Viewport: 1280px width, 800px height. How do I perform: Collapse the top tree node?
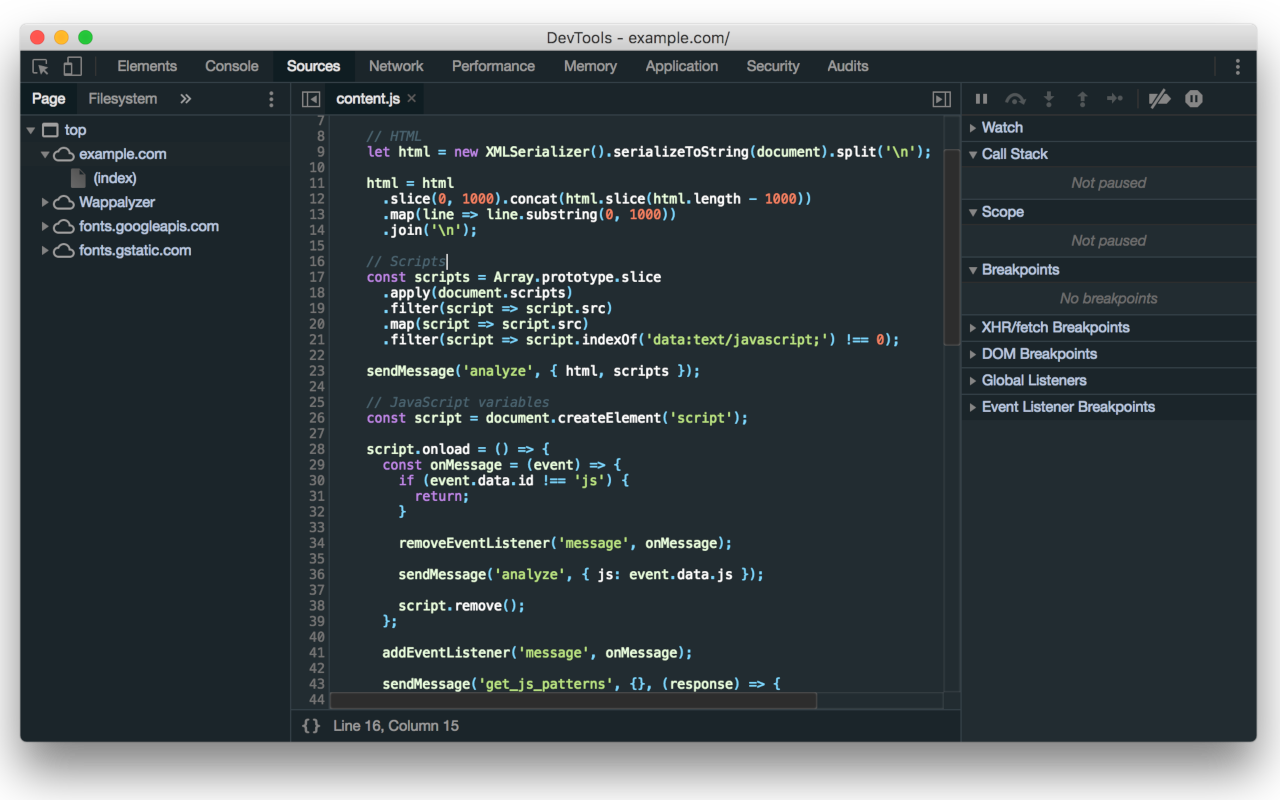31,130
